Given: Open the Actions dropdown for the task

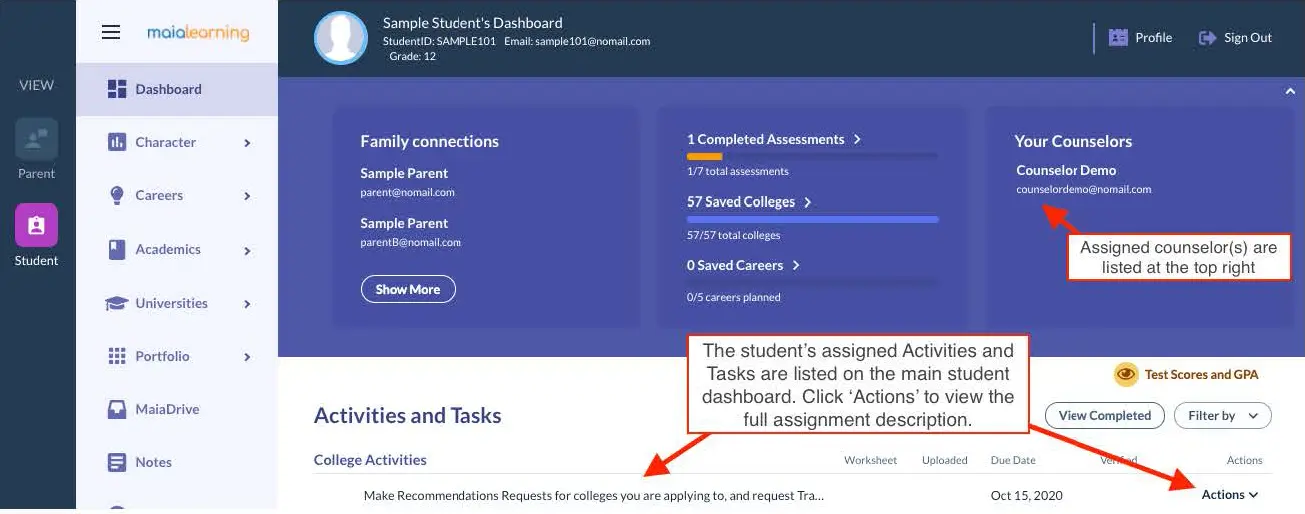Looking at the screenshot, I should click(x=1229, y=494).
